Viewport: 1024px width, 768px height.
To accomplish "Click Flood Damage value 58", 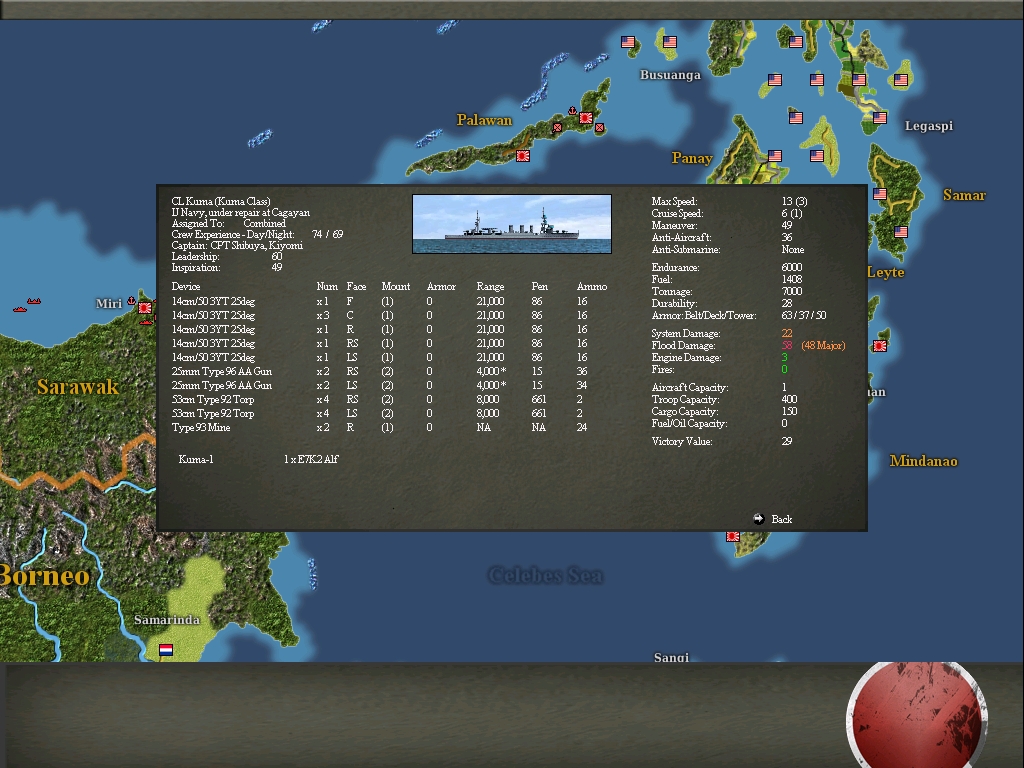I will 786,345.
